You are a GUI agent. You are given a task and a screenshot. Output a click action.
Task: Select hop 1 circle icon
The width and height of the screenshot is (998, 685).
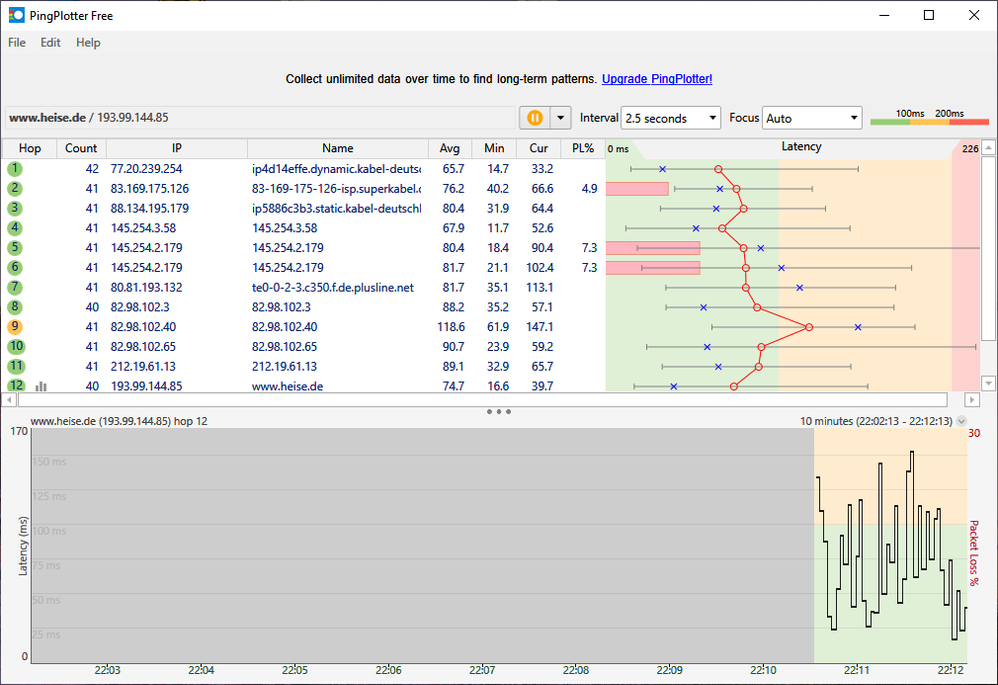[15, 169]
